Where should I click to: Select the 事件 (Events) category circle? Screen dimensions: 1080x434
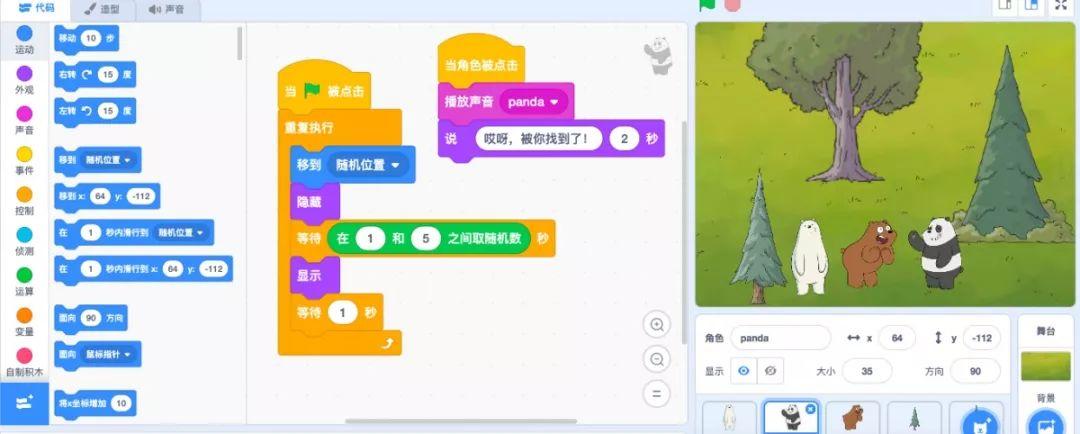pos(24,154)
